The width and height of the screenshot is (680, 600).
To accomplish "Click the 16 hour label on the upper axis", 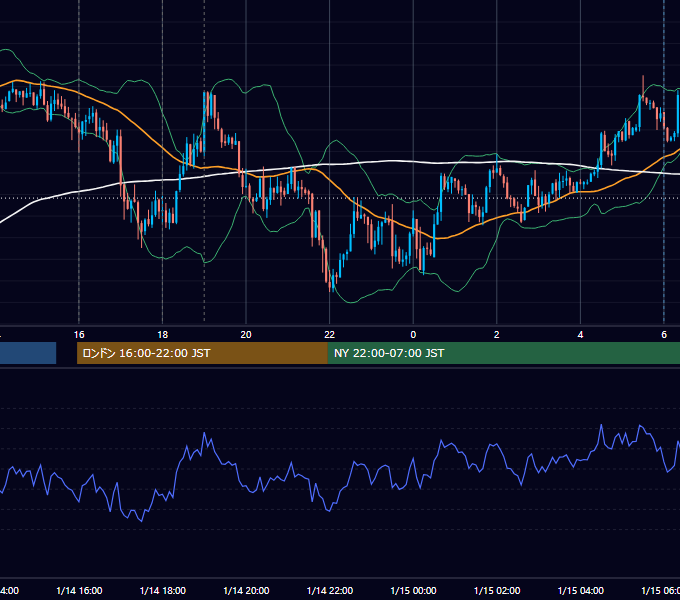I will [79, 335].
